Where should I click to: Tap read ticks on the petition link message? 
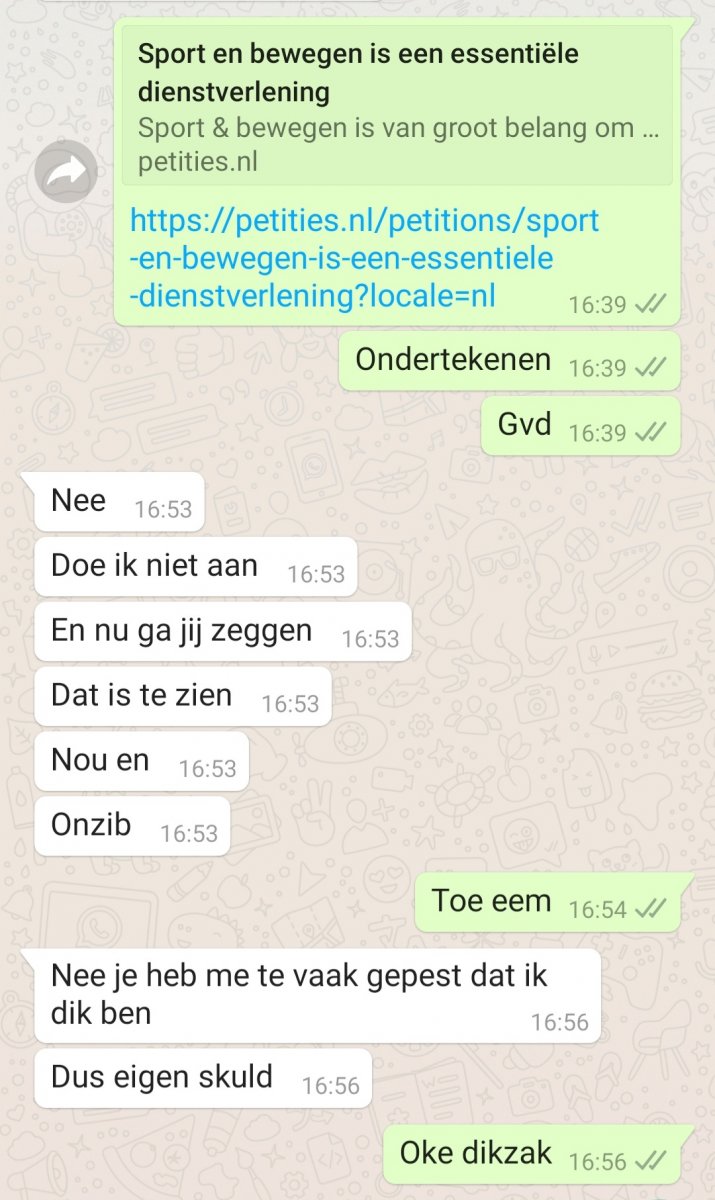click(x=650, y=304)
